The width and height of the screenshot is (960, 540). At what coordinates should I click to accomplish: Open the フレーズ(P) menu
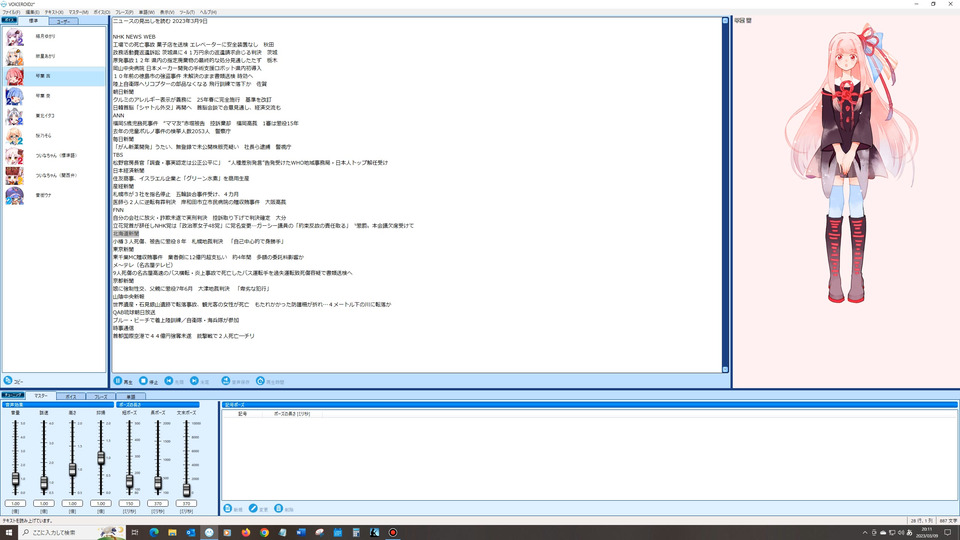click(124, 12)
